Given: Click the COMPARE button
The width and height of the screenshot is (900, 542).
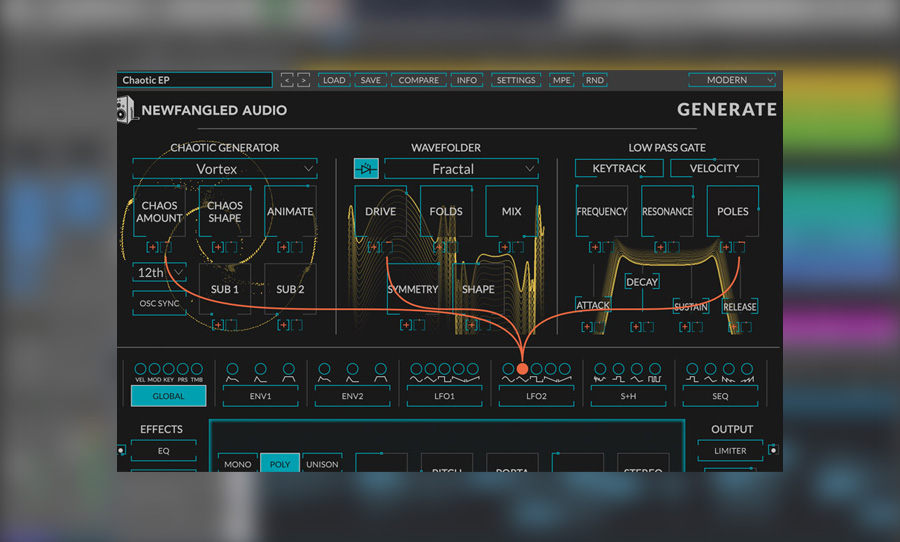Looking at the screenshot, I should pyautogui.click(x=417, y=80).
